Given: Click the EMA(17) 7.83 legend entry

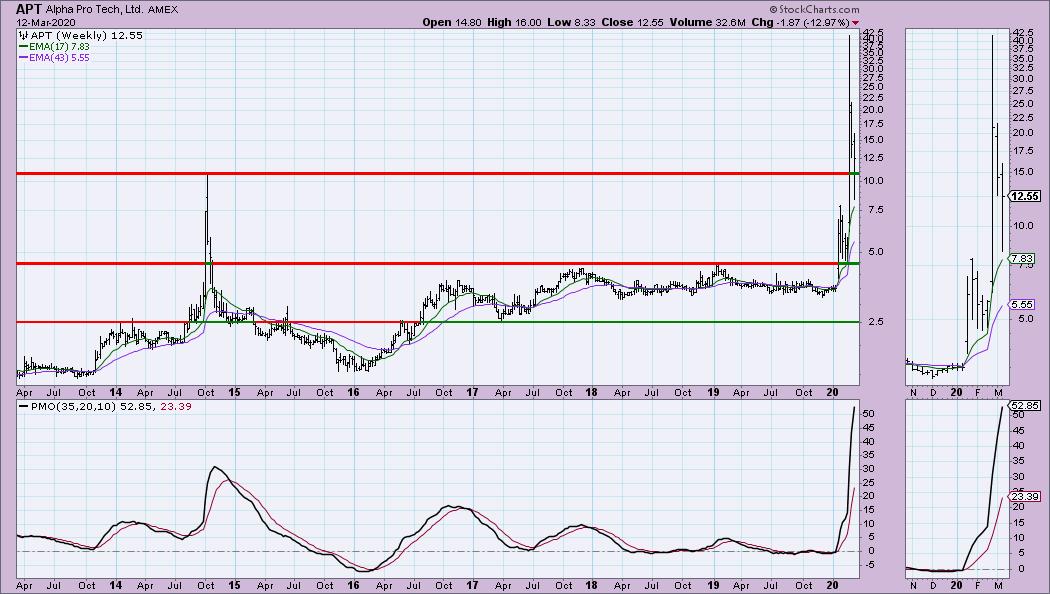Looking at the screenshot, I should 59,47.
